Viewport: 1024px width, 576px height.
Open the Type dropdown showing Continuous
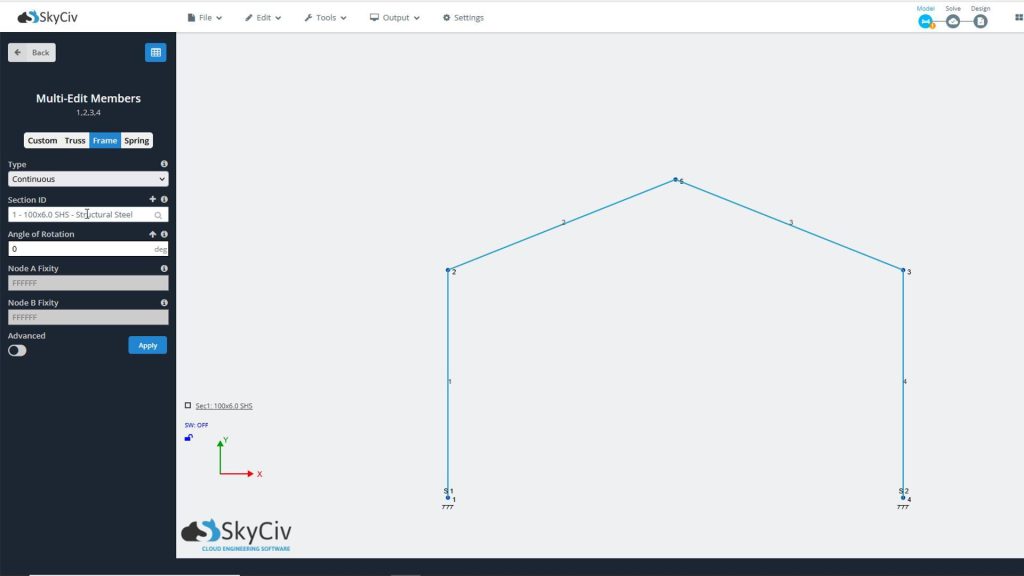(x=87, y=178)
